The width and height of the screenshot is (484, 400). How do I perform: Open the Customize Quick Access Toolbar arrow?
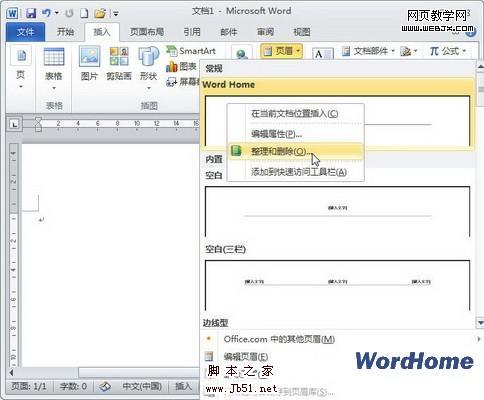click(x=116, y=14)
